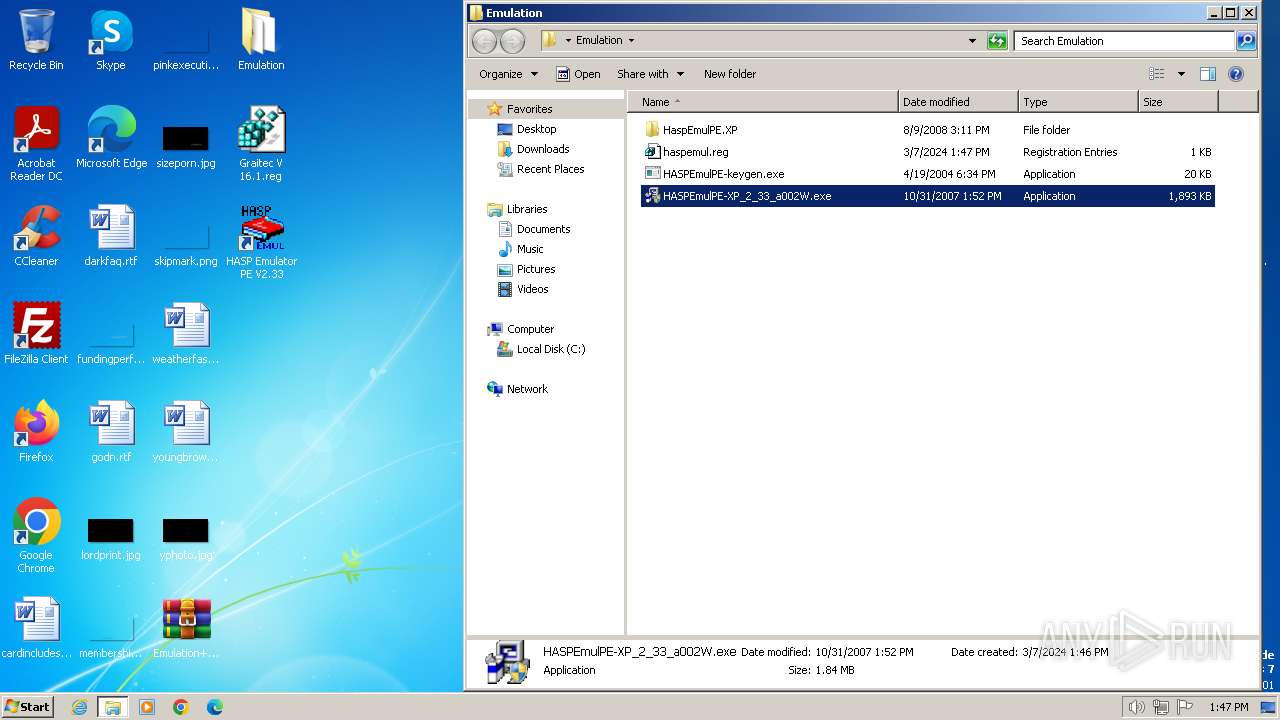This screenshot has height=720, width=1280.
Task: Sort by Date modified column
Action: [x=958, y=102]
